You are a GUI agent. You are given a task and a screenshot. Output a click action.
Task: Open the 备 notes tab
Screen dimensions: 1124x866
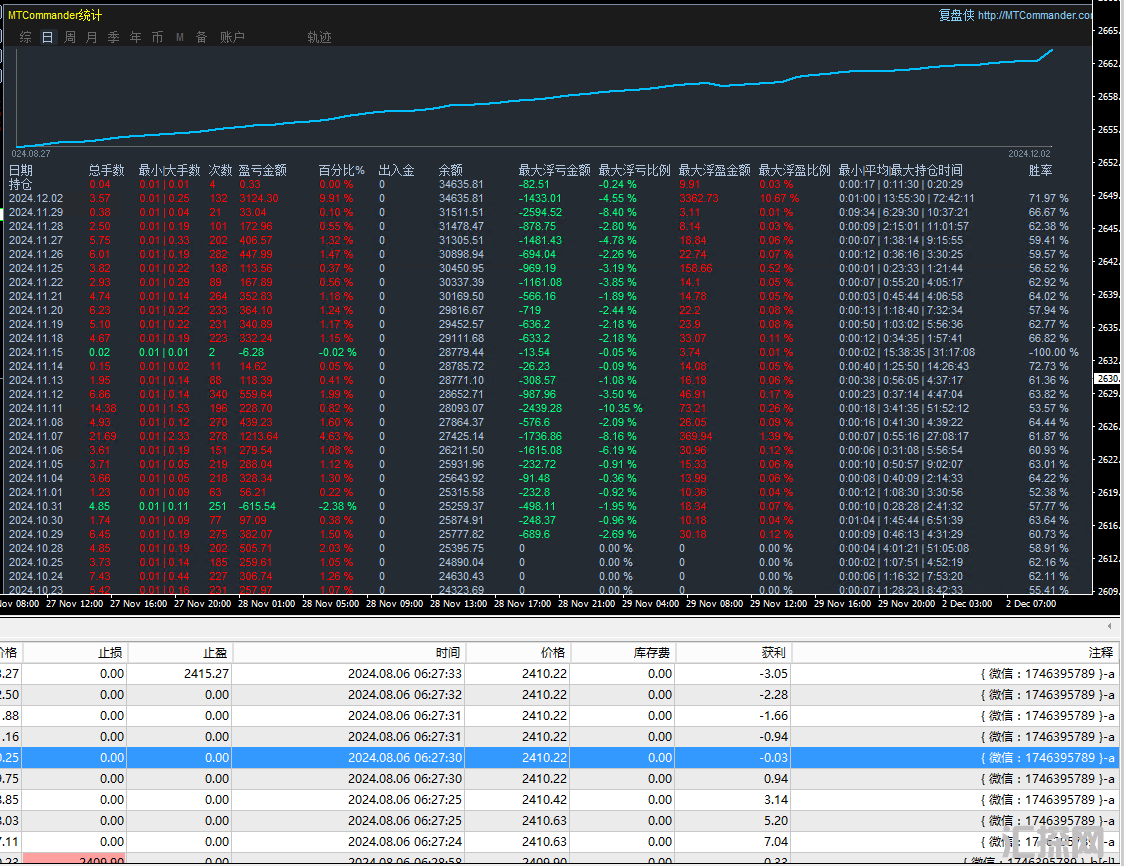coord(201,37)
